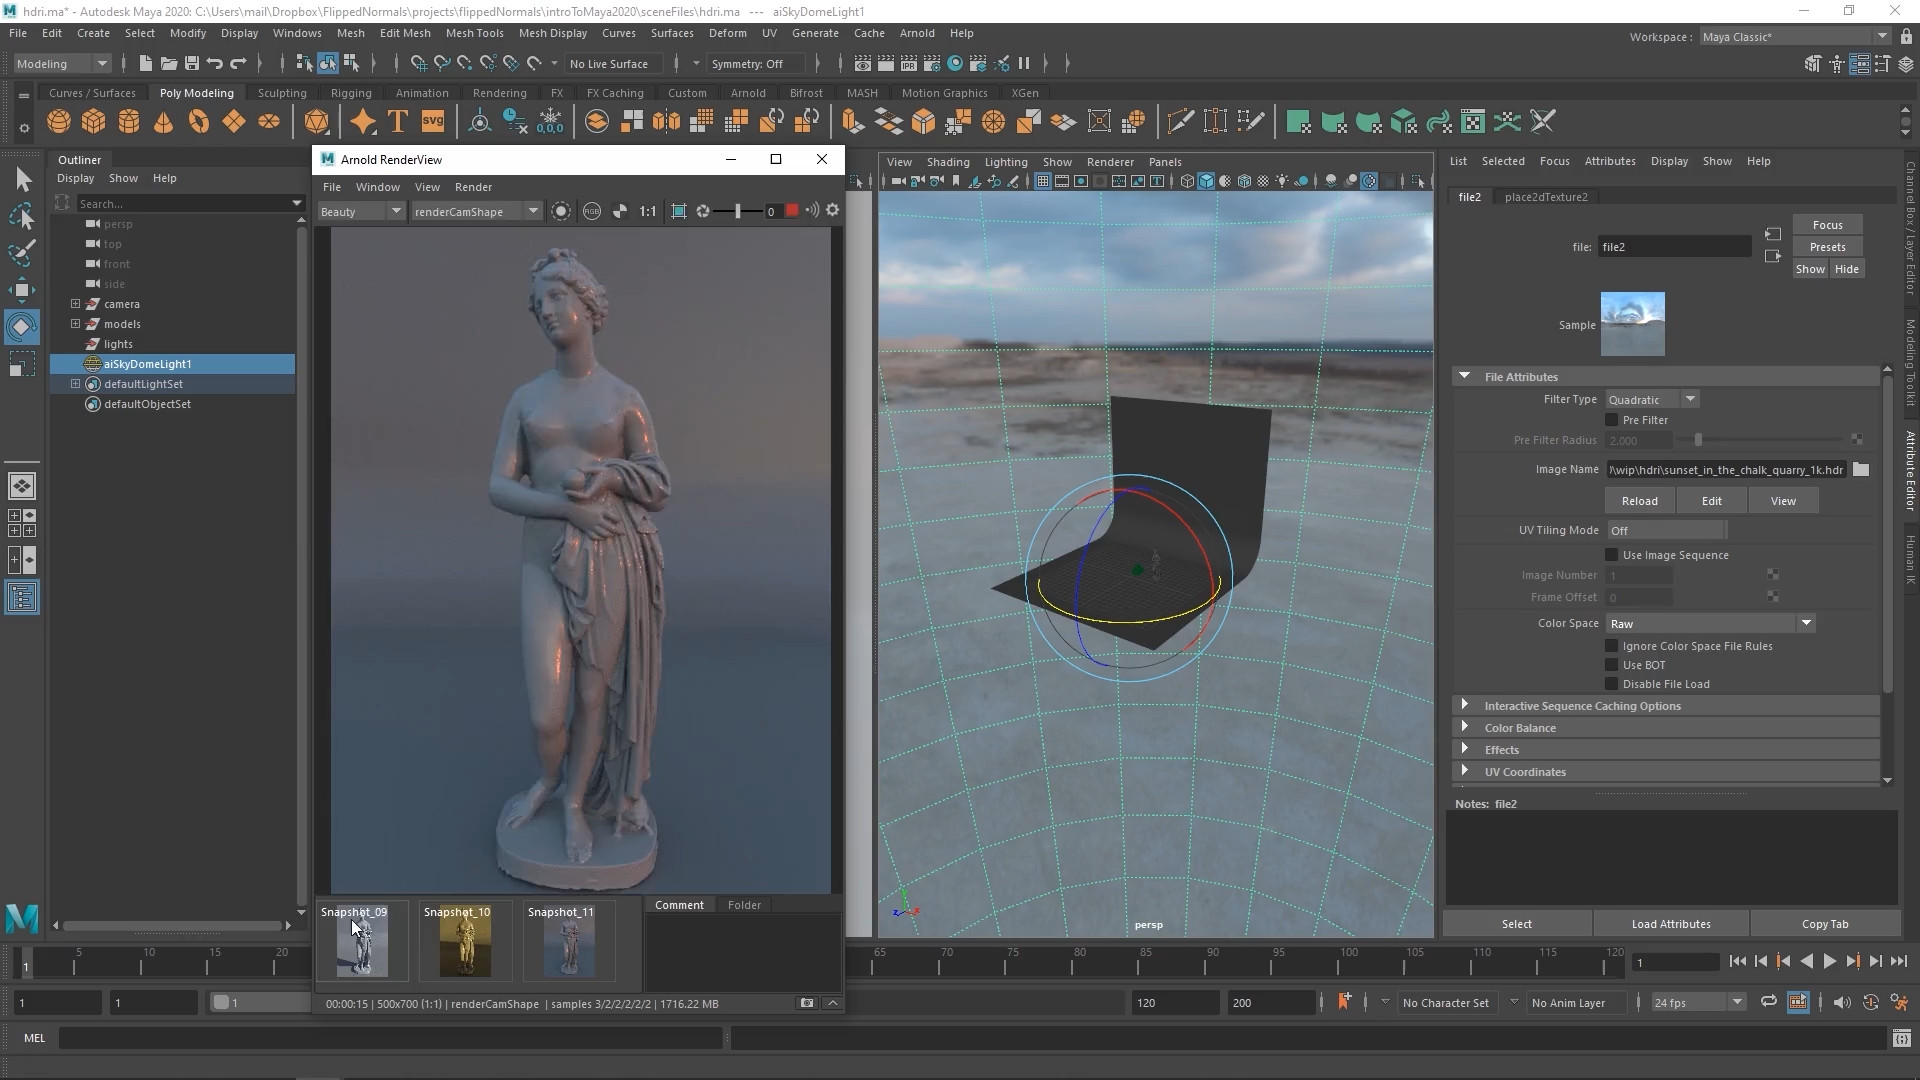Click the New Scene icon
Screen dimensions: 1920x1080
click(146, 63)
